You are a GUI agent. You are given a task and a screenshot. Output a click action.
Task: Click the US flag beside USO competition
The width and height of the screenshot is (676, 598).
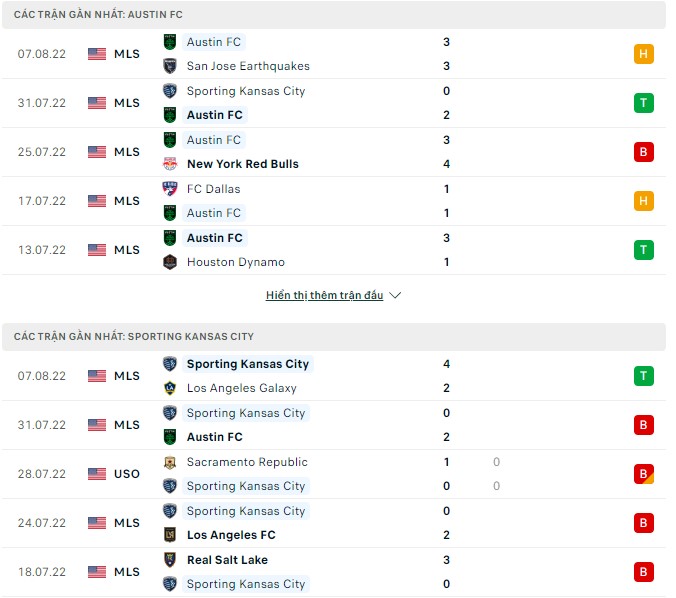(96, 474)
